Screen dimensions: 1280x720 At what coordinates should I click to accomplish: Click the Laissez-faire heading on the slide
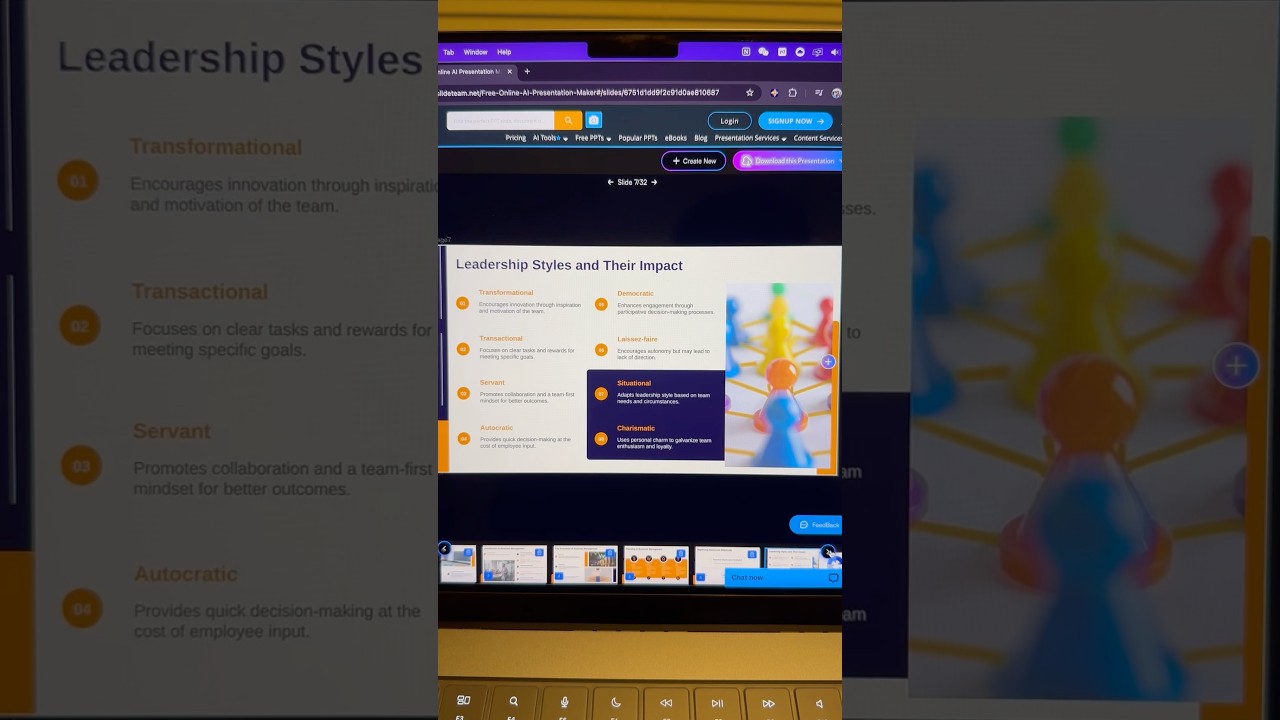[x=637, y=339]
